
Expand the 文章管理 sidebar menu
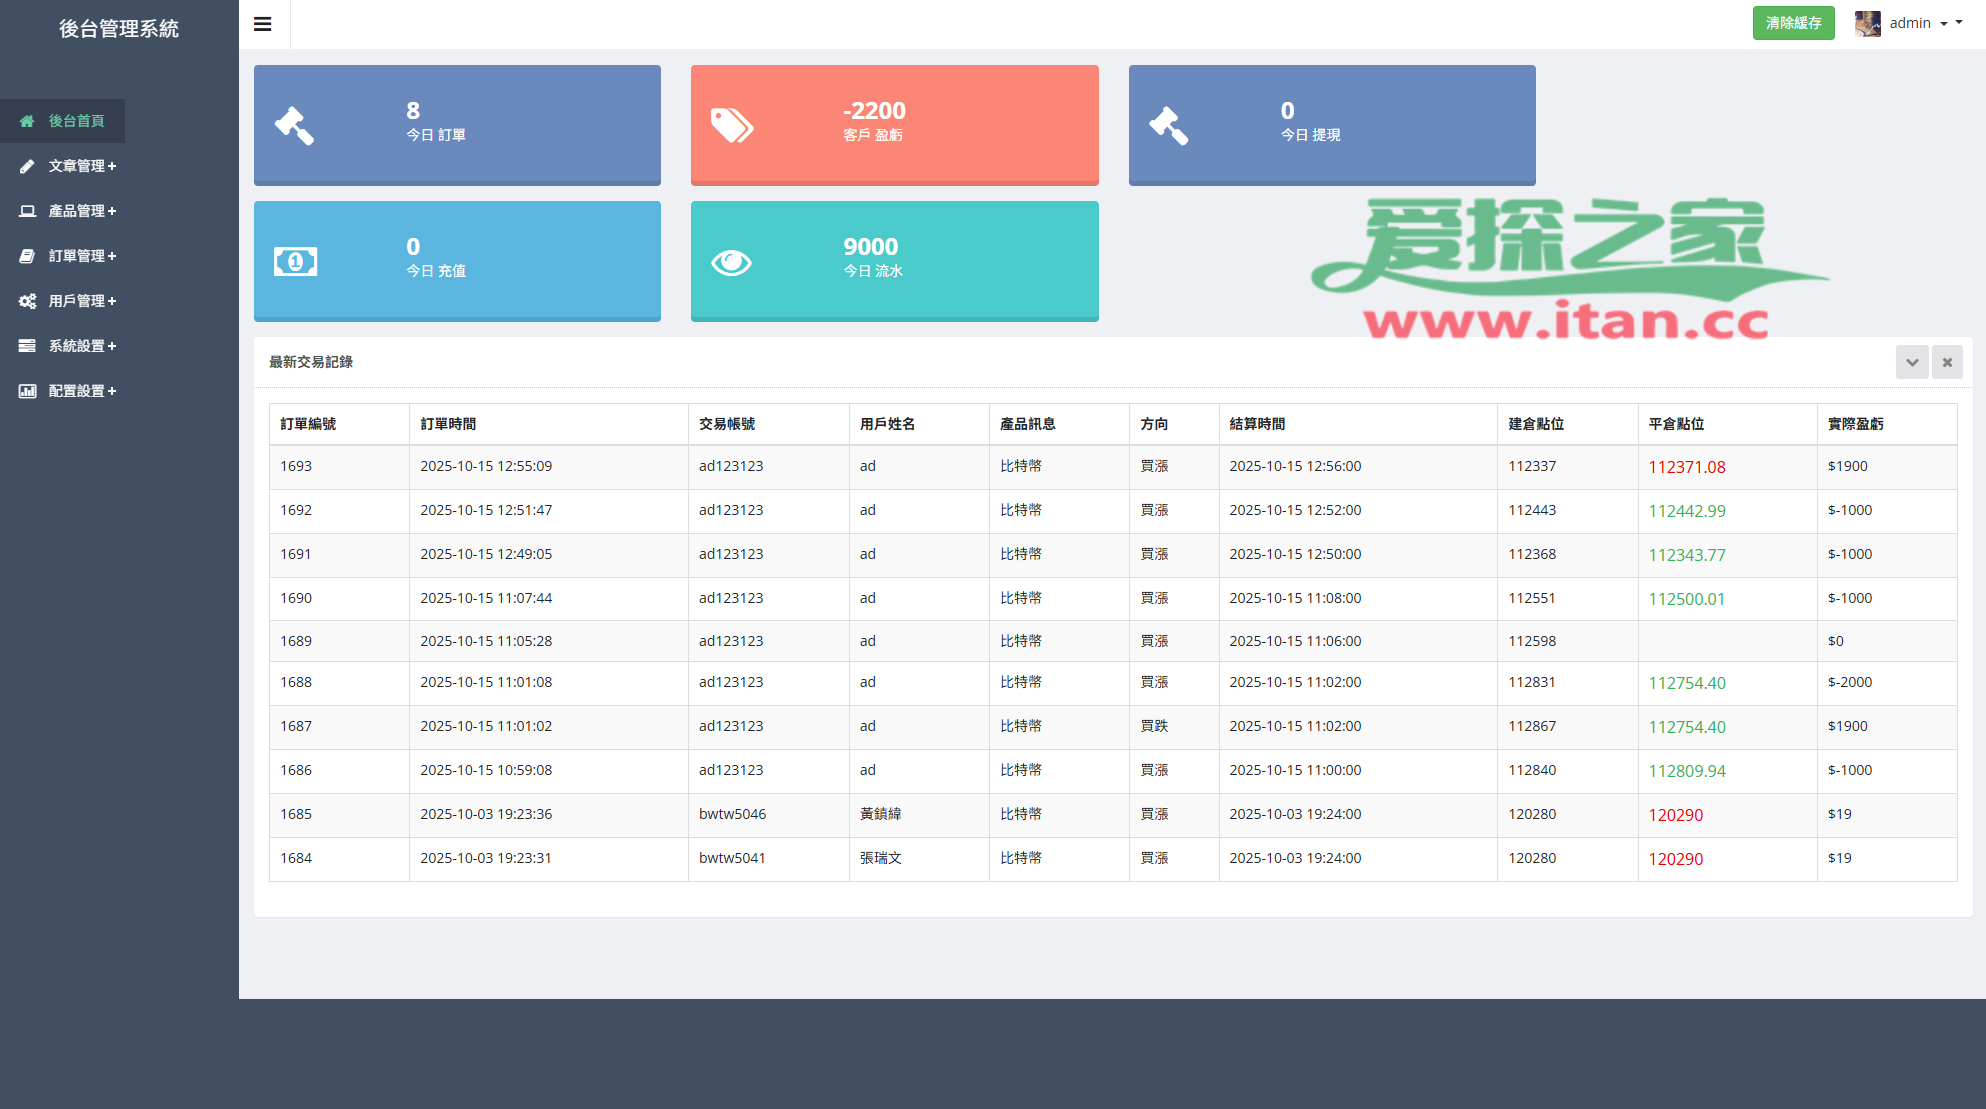[x=82, y=166]
